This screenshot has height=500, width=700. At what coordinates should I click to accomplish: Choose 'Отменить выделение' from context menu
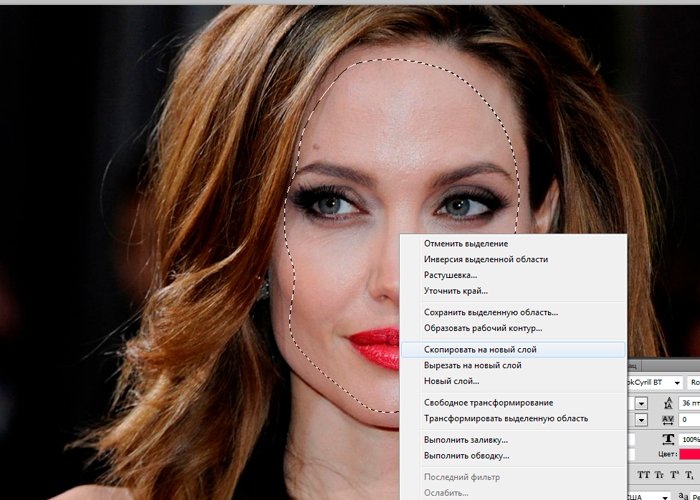point(513,244)
